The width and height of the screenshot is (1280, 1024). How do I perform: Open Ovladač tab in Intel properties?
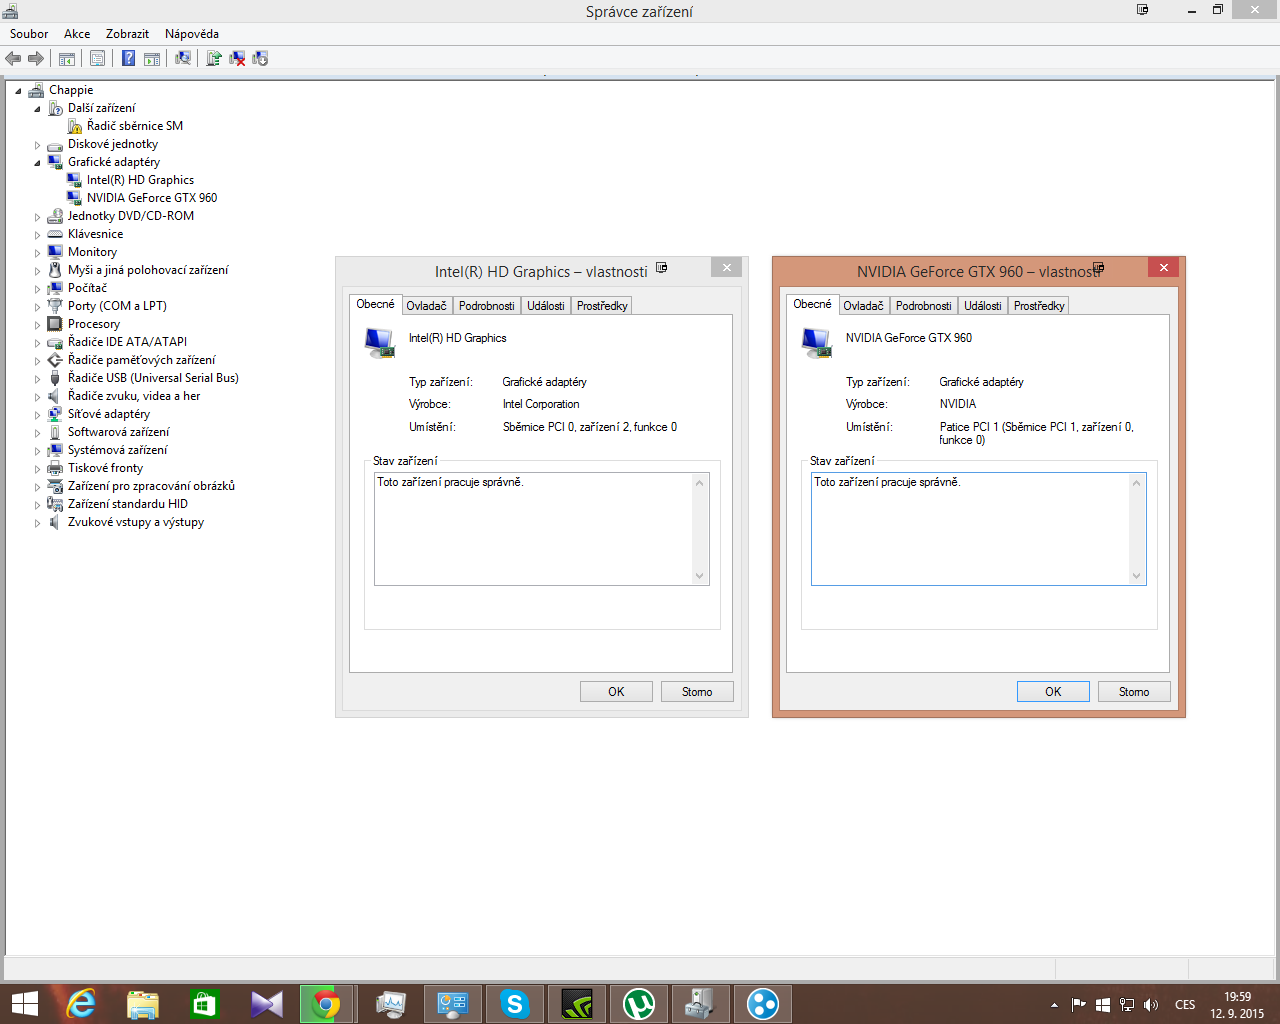point(426,306)
